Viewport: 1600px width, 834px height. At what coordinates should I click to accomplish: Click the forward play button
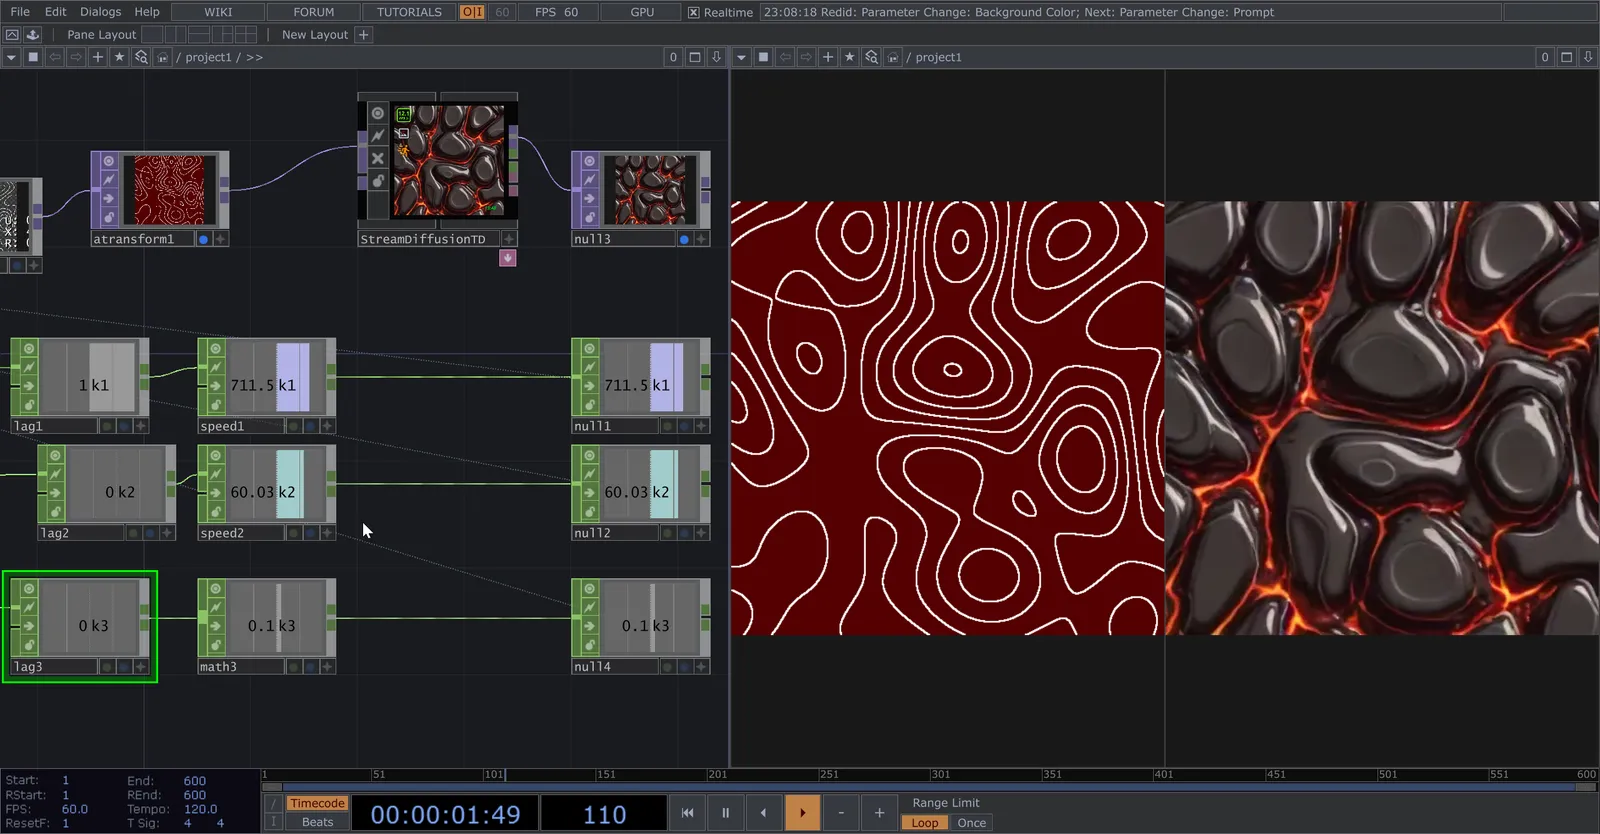[x=802, y=813]
